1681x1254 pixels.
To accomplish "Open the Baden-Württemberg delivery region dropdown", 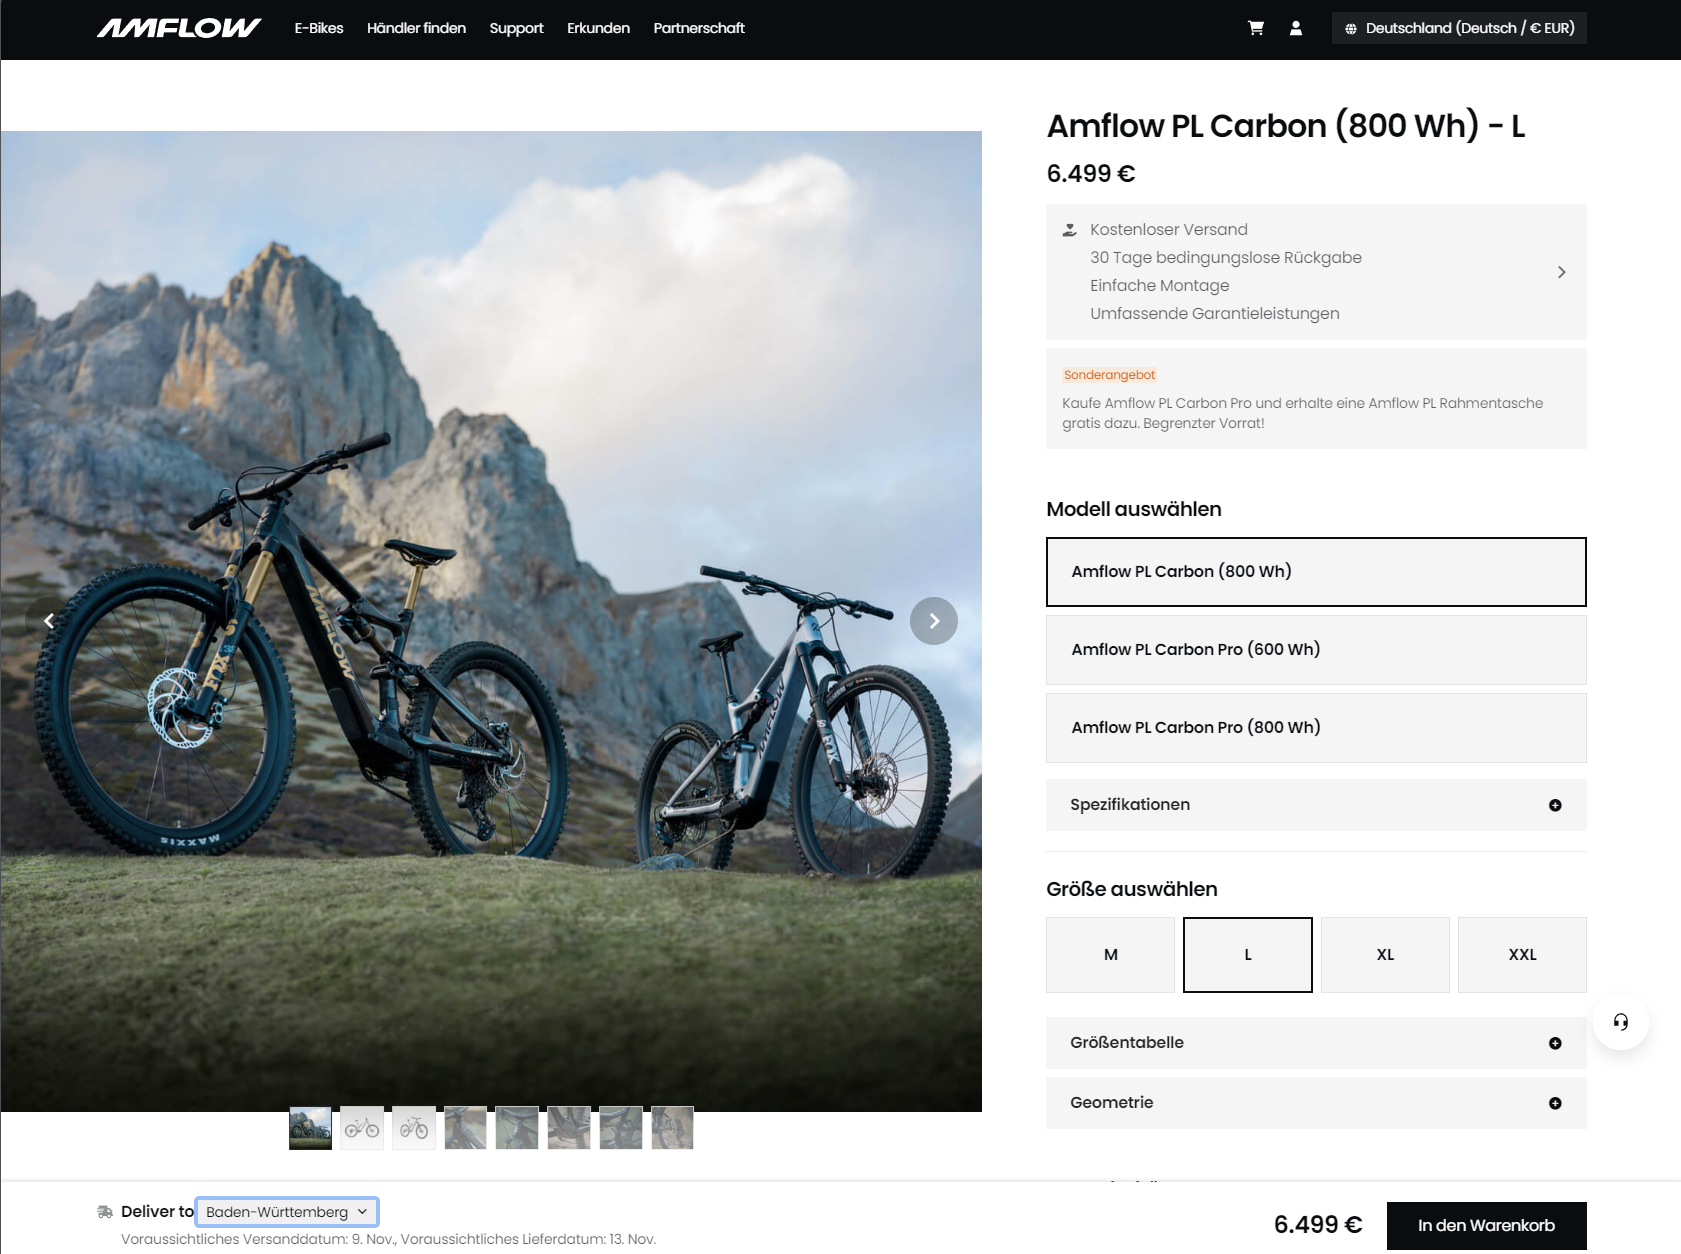I will (287, 1212).
